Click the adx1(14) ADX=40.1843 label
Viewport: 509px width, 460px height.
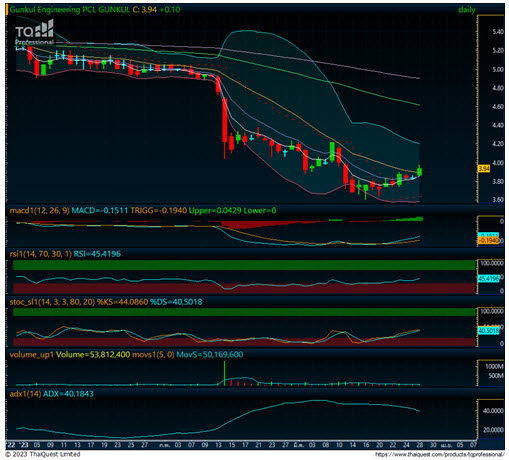[51, 394]
